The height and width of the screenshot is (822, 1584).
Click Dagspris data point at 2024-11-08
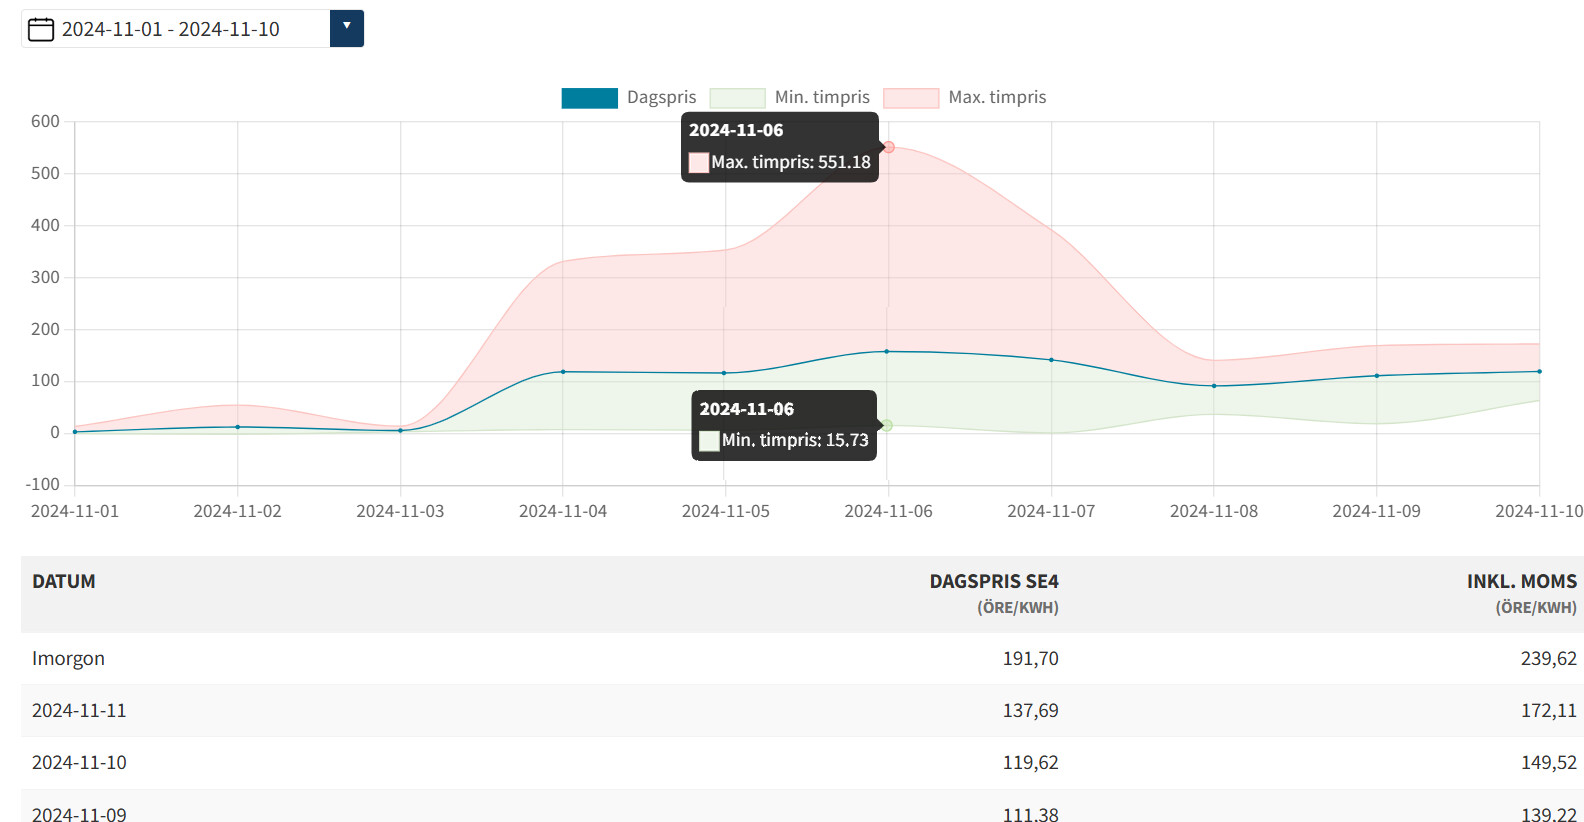click(1214, 386)
